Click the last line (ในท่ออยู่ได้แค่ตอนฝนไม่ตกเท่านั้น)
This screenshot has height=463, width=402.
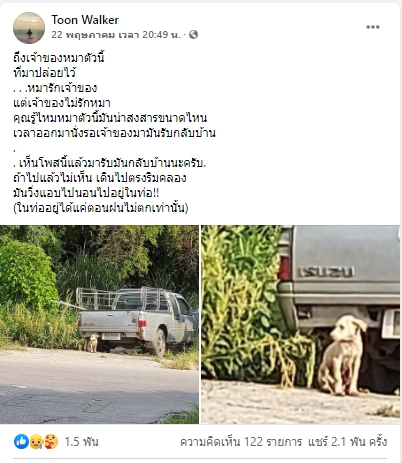[x=101, y=208]
